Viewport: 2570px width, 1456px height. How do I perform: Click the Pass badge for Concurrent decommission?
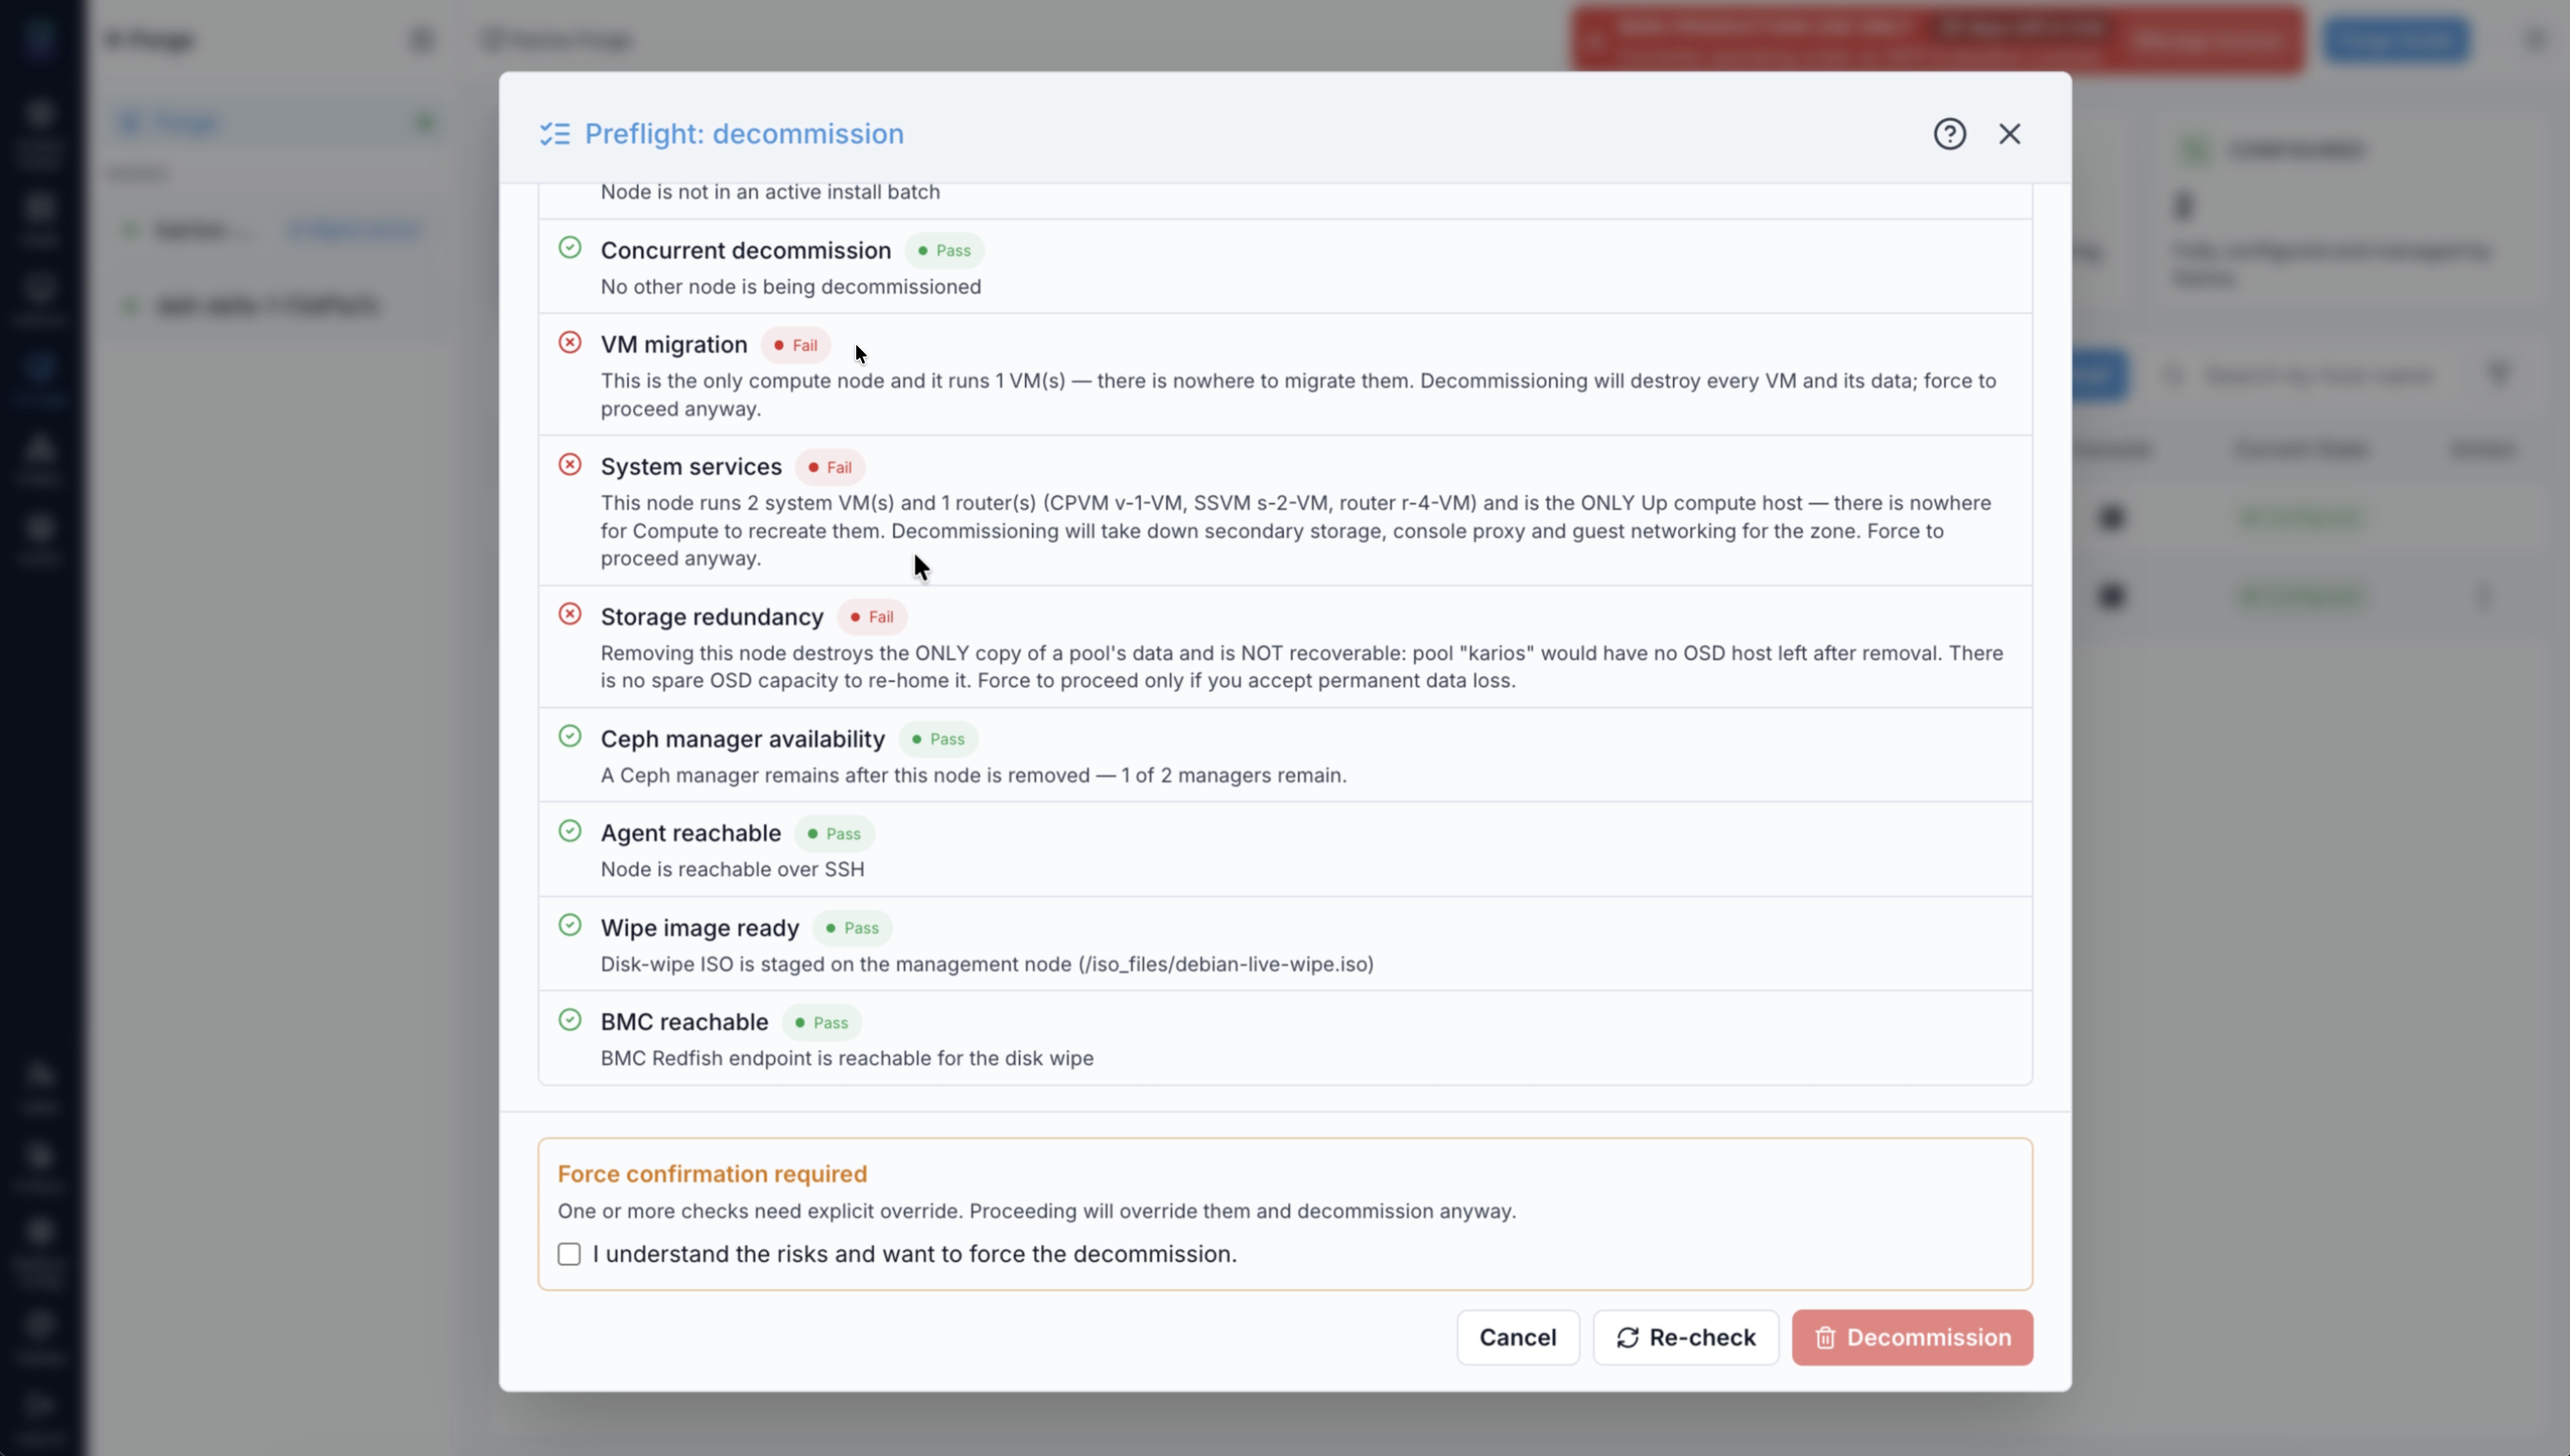tap(945, 251)
